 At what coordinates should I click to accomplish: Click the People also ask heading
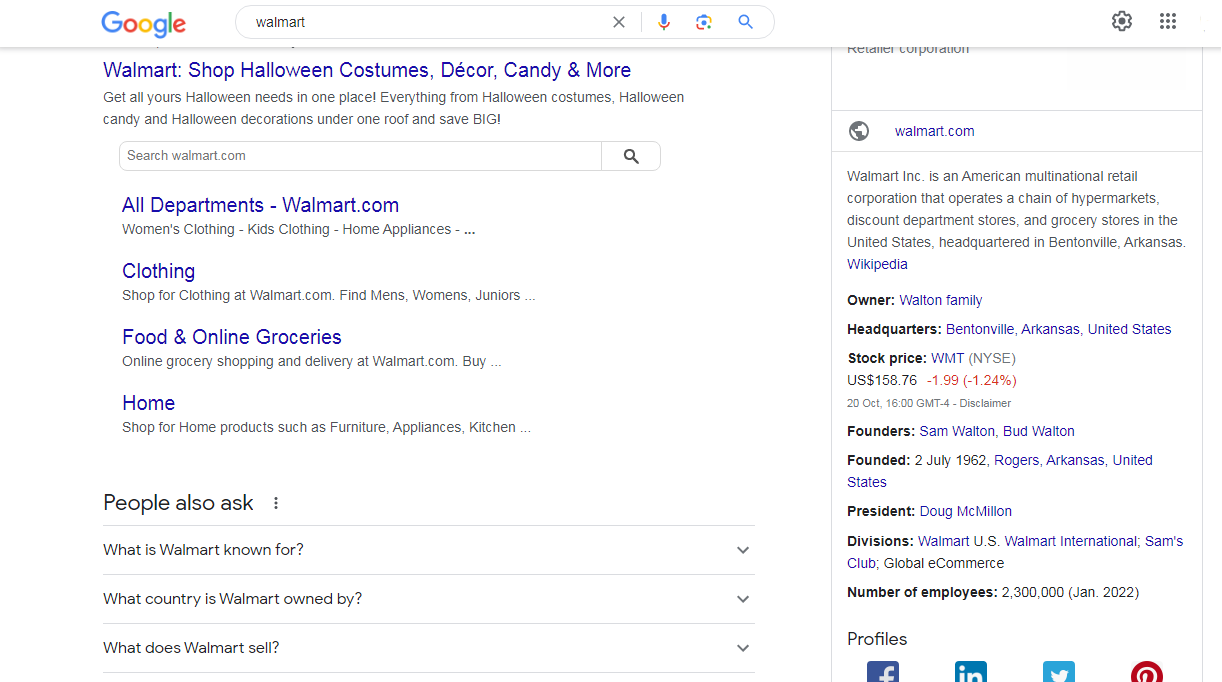click(x=178, y=503)
